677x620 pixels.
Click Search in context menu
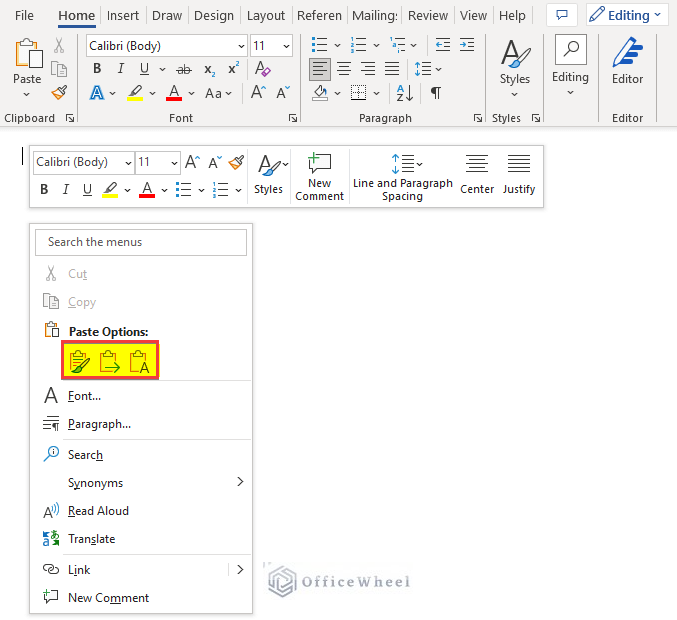coord(141,455)
